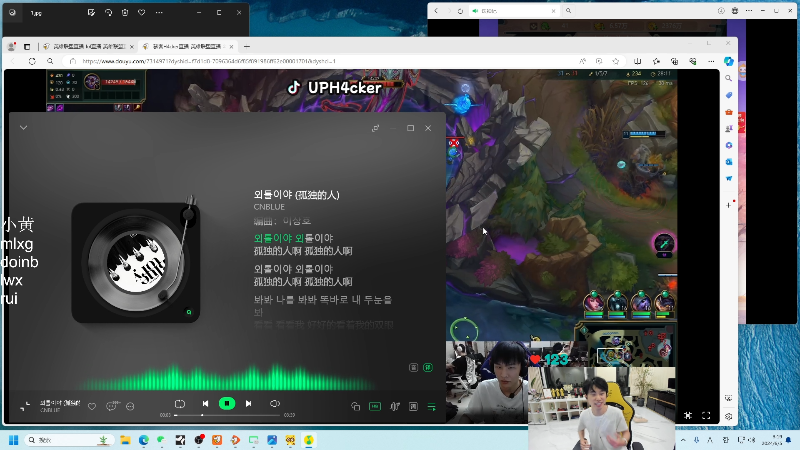Screen dimensions: 800x450
Task: Open the edit image icon in Photos window
Action: pos(91,13)
